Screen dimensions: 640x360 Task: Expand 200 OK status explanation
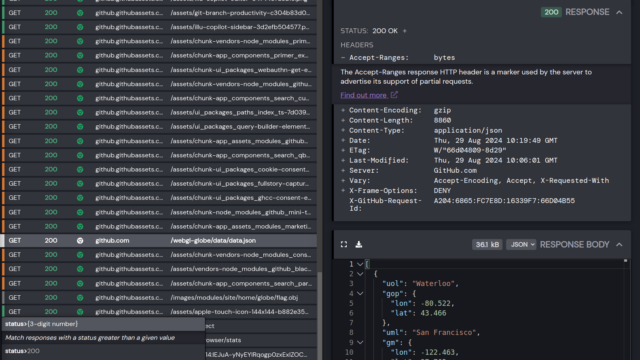(x=404, y=31)
